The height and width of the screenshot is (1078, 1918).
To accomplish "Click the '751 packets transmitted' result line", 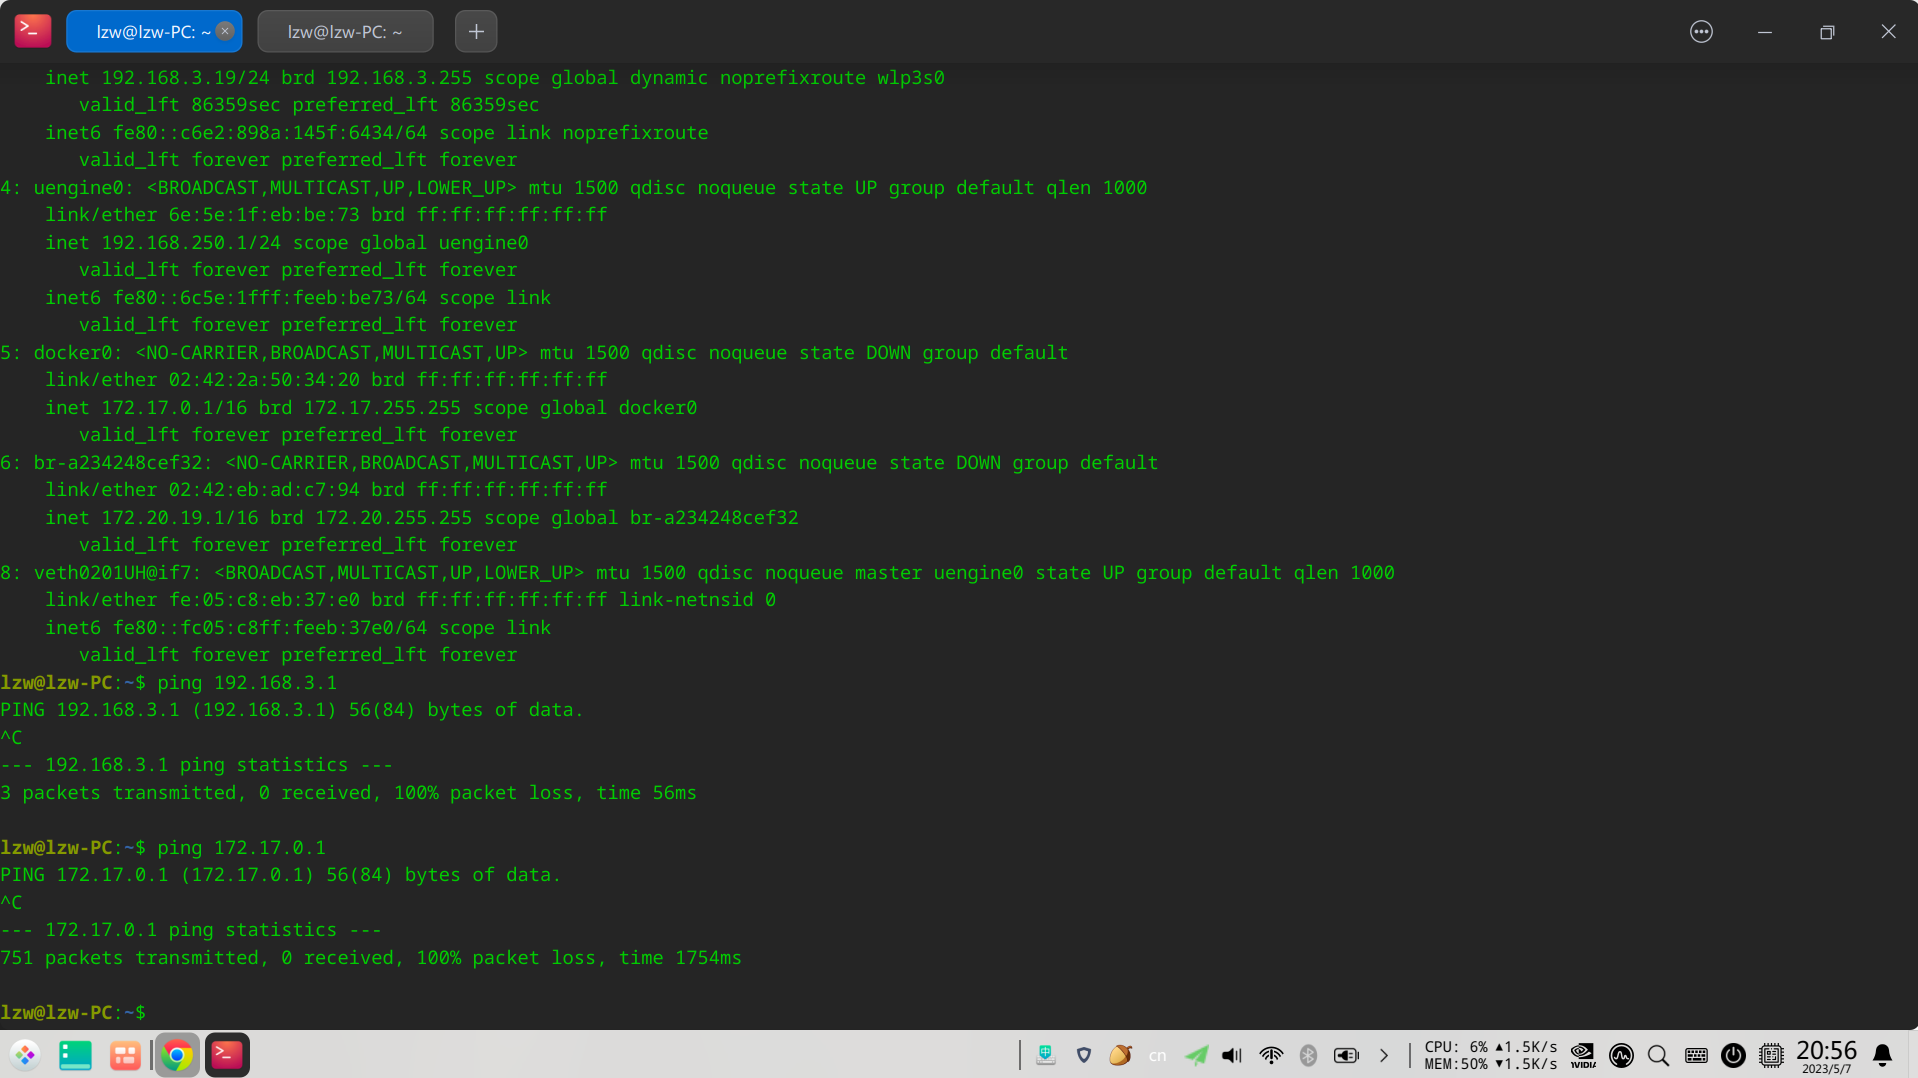I will click(371, 958).
